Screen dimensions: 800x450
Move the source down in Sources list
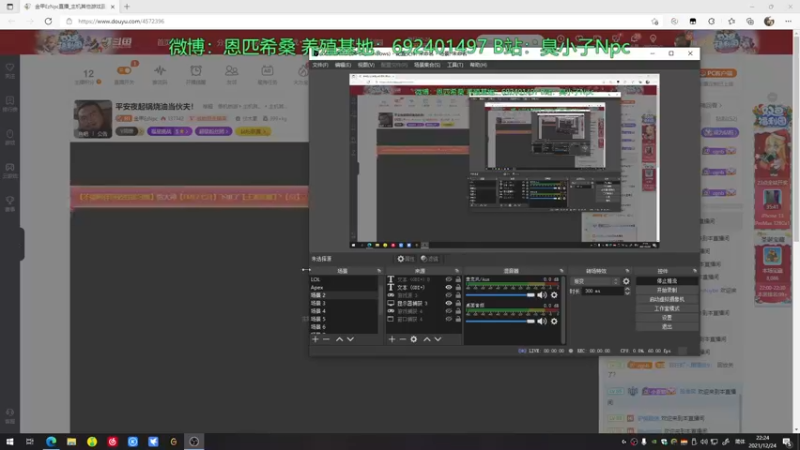tap(438, 339)
